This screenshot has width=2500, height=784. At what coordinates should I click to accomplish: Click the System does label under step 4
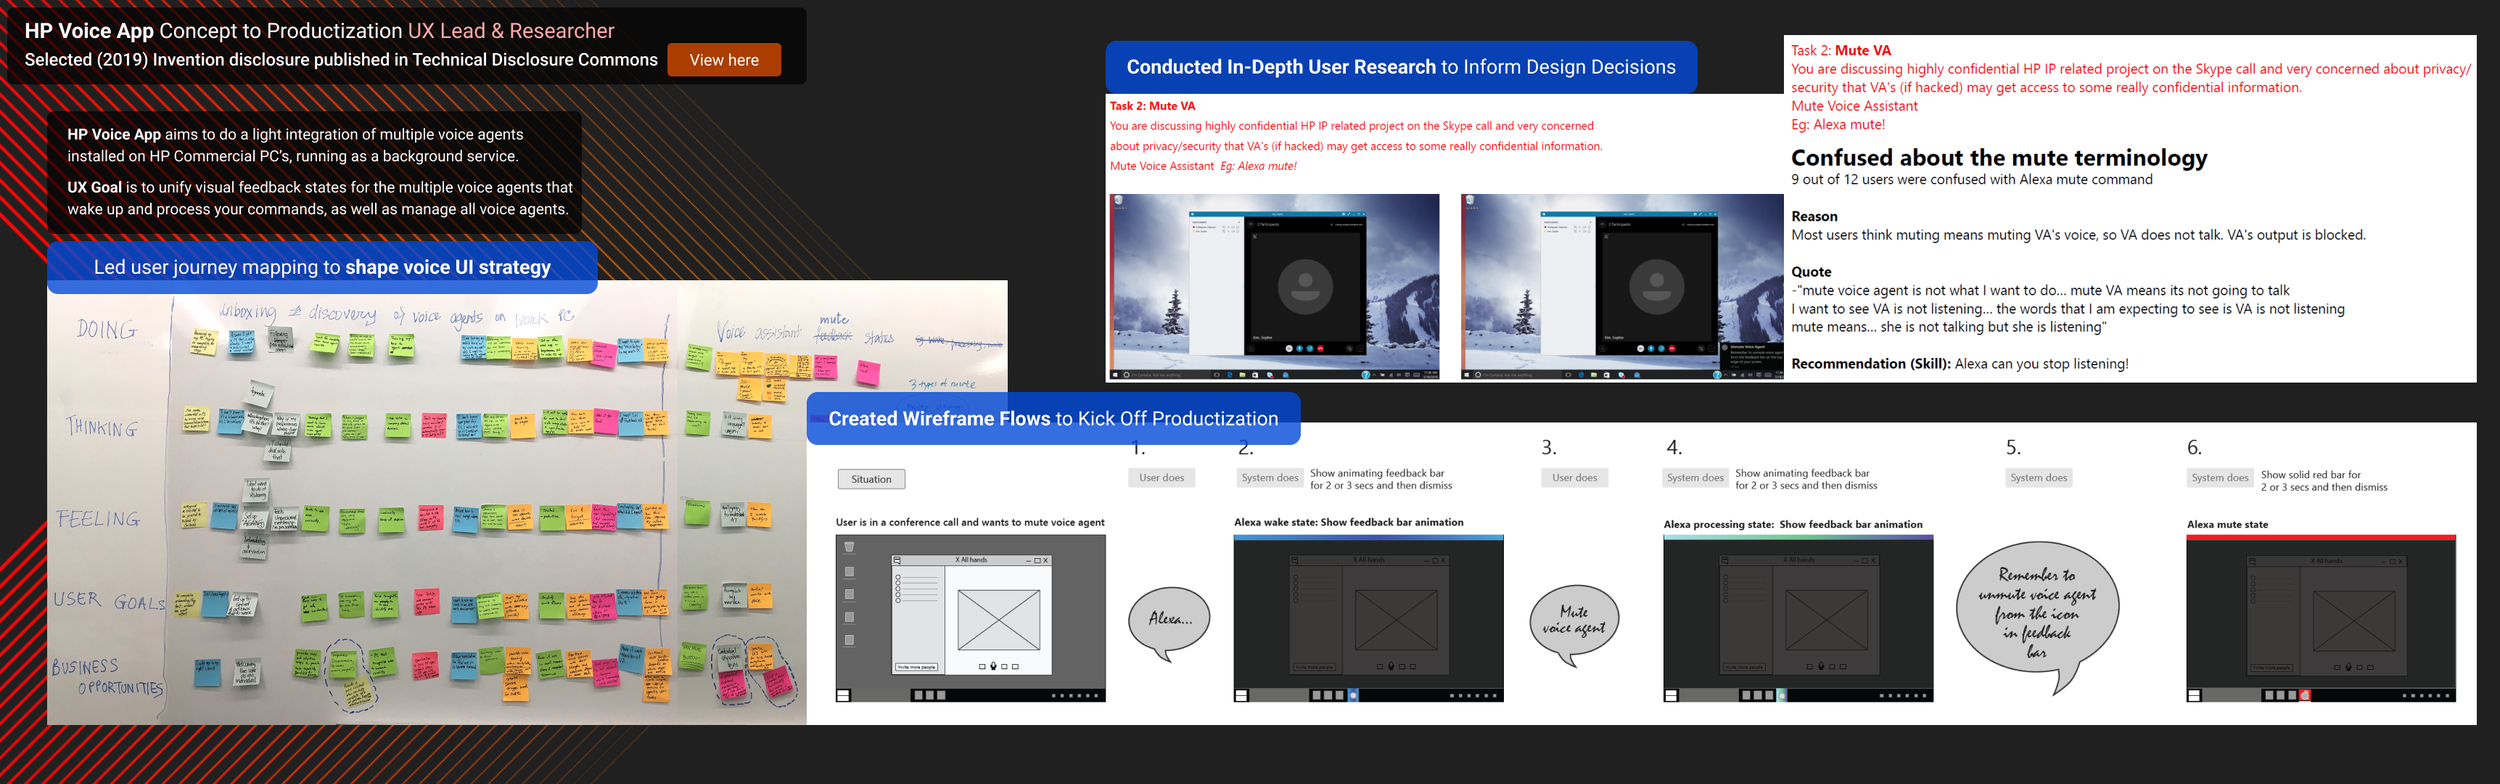tap(1695, 478)
